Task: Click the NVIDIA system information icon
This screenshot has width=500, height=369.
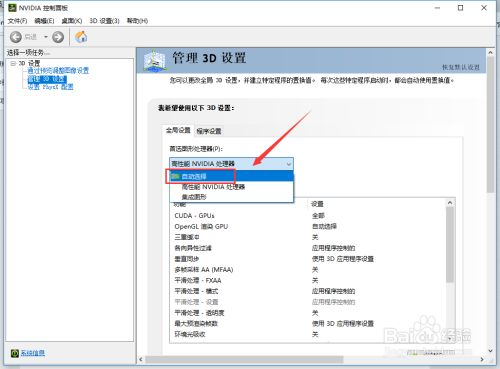Action: 14,353
